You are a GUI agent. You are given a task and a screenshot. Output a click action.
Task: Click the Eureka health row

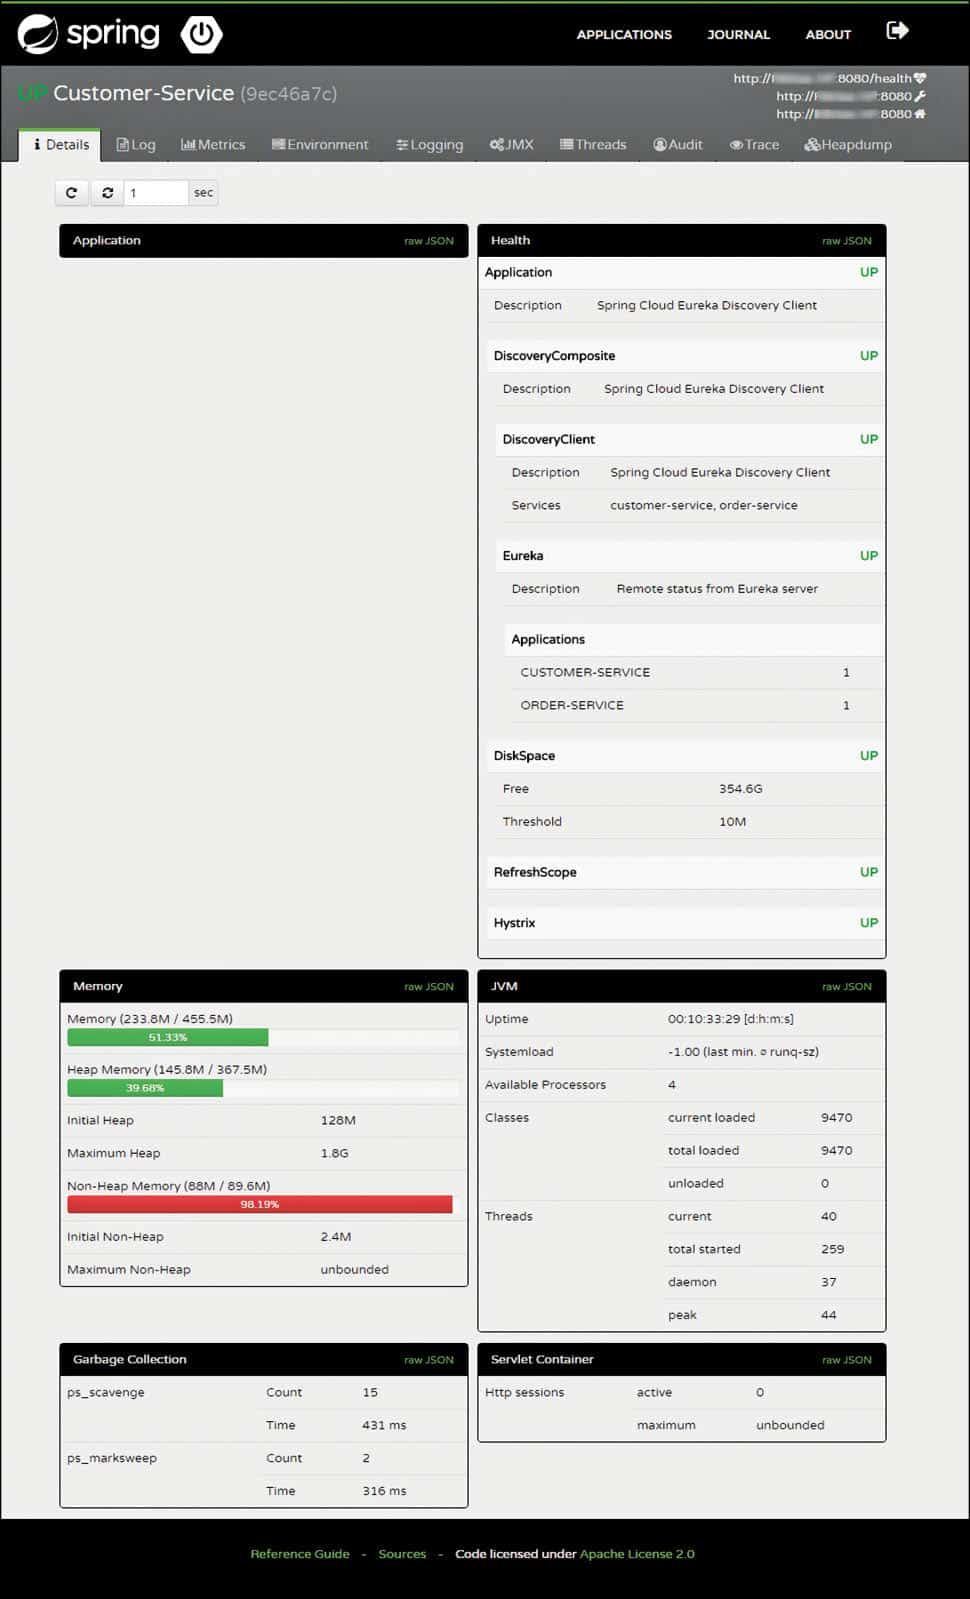coord(689,556)
